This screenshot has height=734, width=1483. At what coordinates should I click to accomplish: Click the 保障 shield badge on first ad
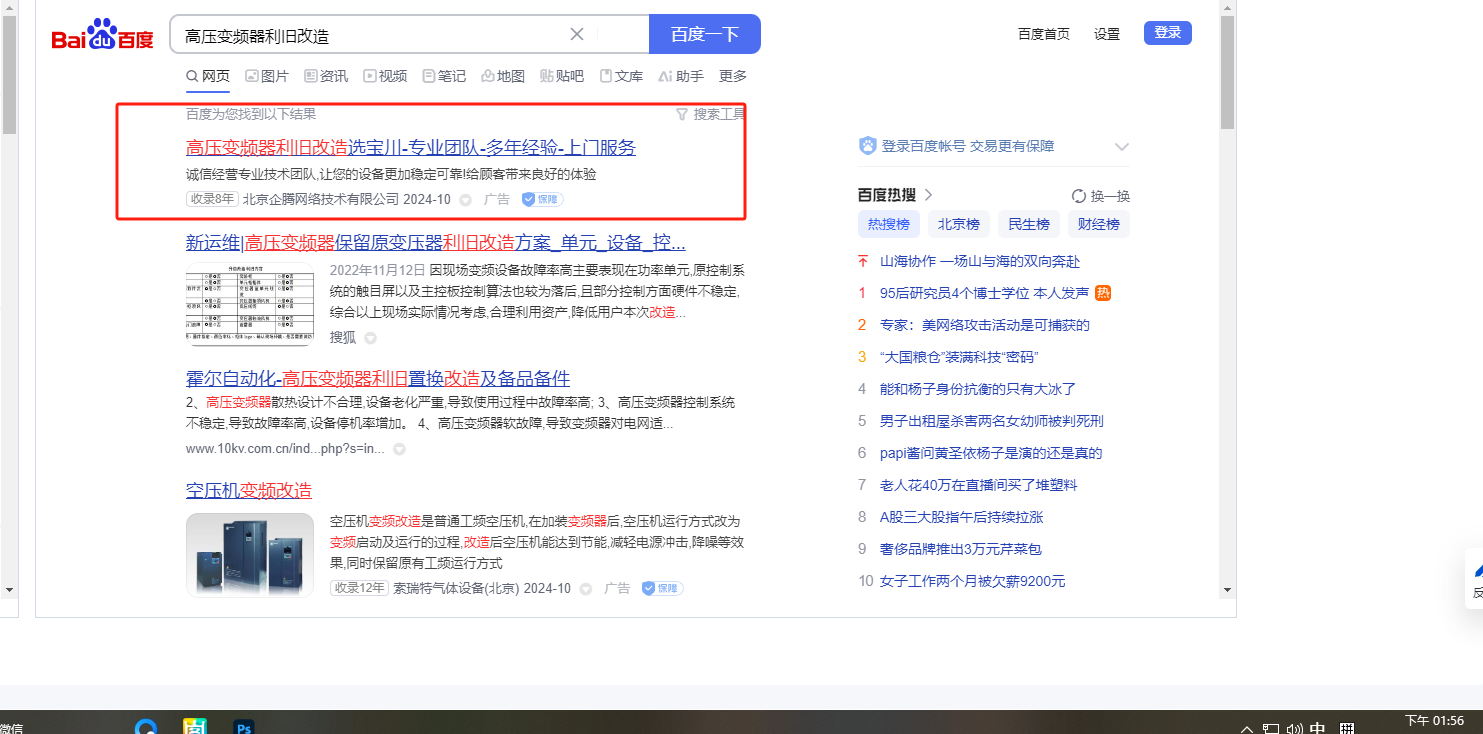[x=542, y=199]
